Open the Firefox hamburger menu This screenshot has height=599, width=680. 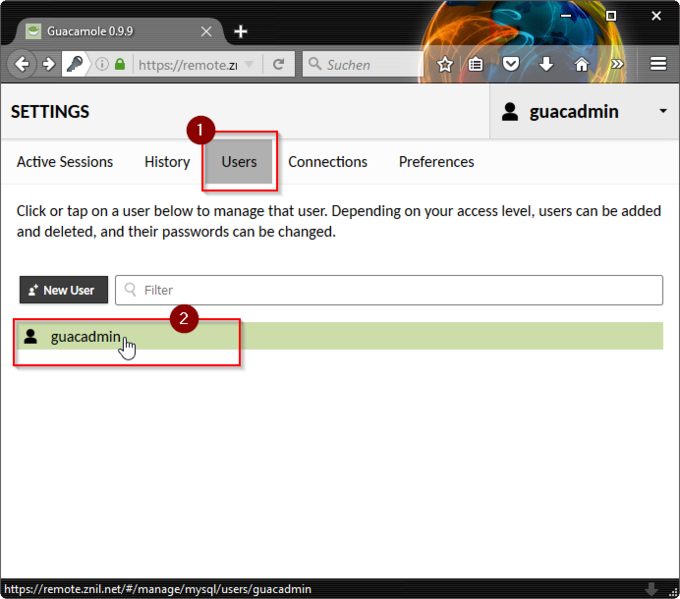point(658,64)
